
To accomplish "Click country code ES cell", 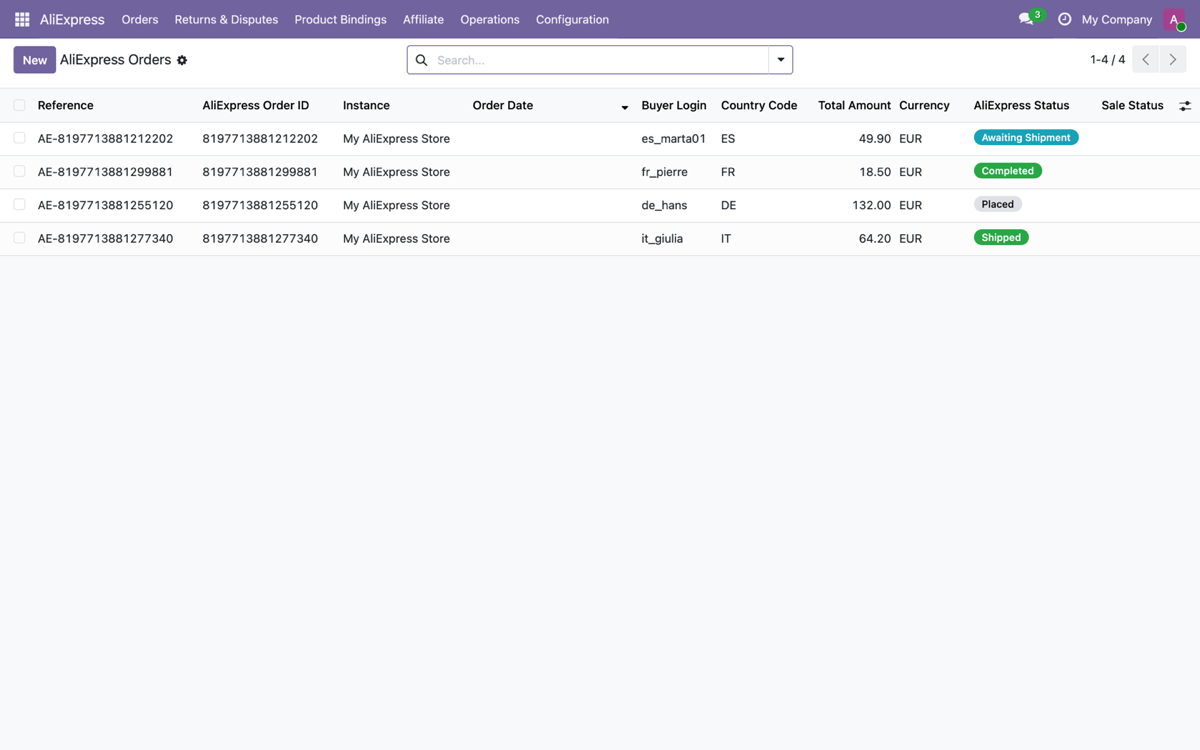I will click(728, 139).
